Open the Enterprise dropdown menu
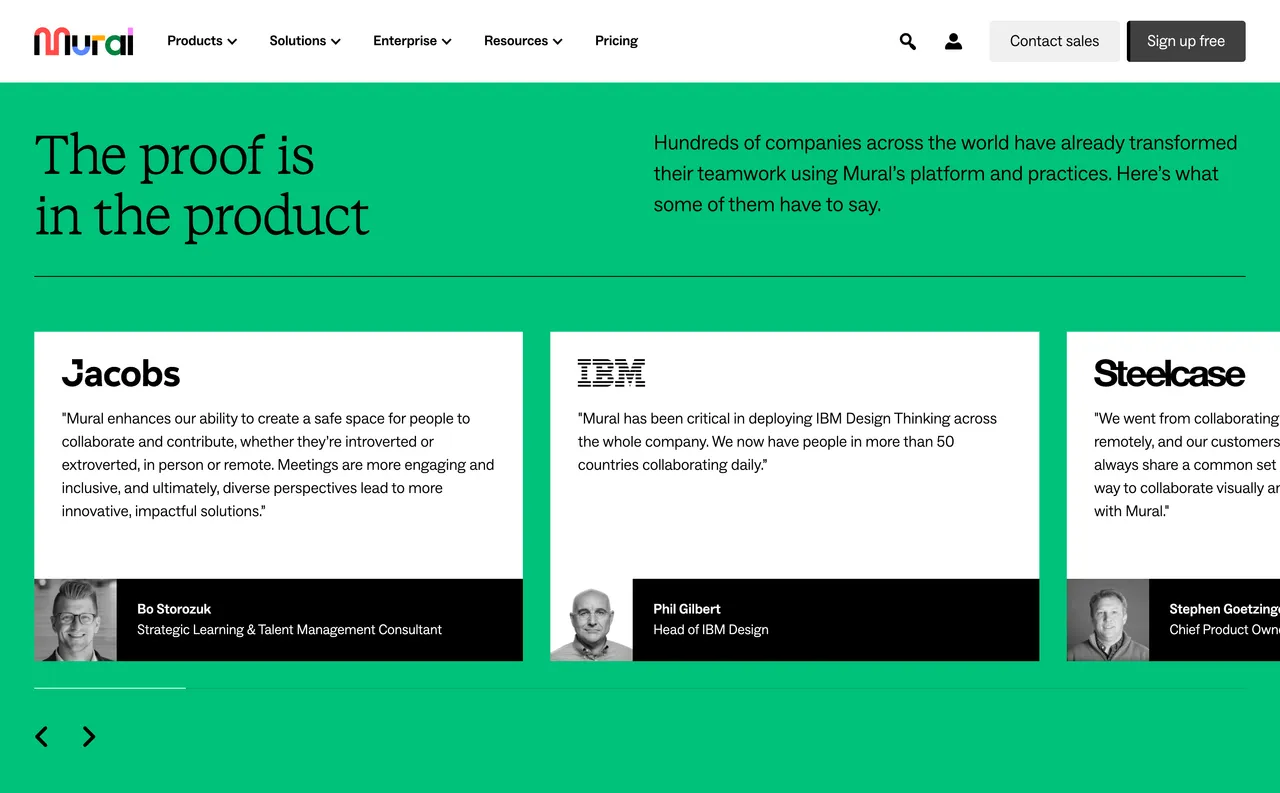 (412, 41)
